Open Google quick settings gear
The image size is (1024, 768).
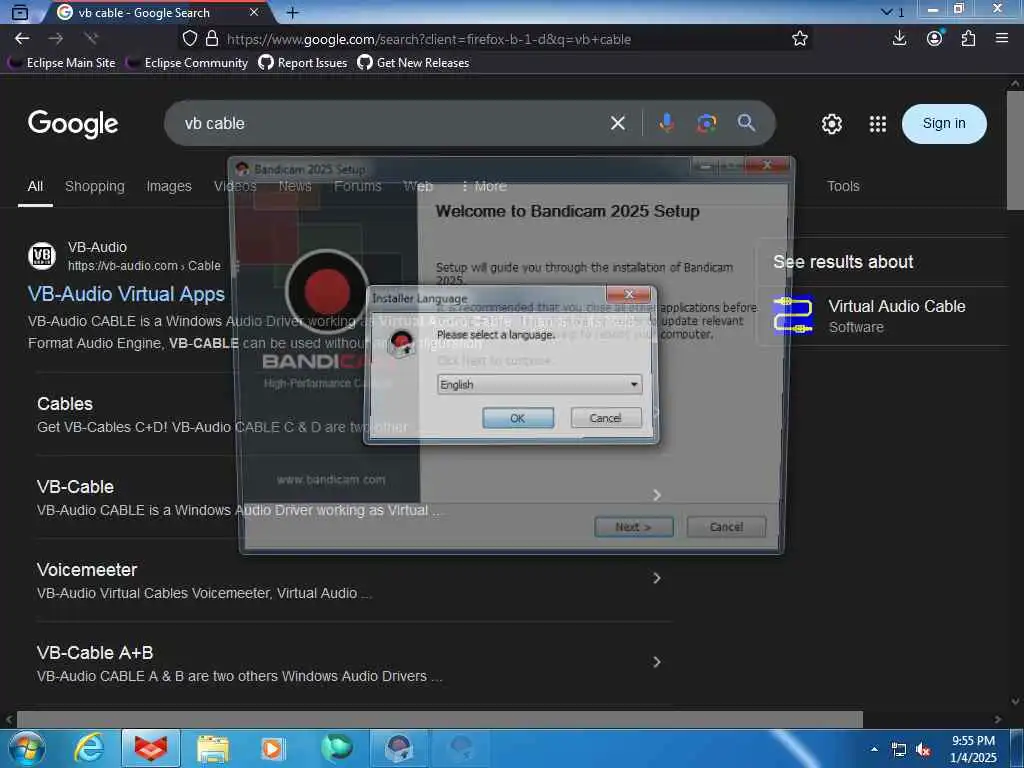pyautogui.click(x=831, y=123)
